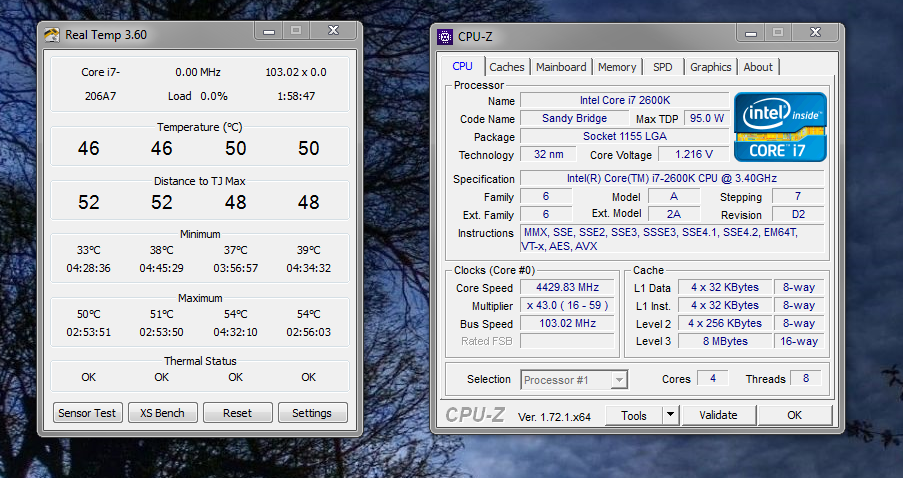
Task: Click the CPU-Z title bar icon
Action: 445,37
